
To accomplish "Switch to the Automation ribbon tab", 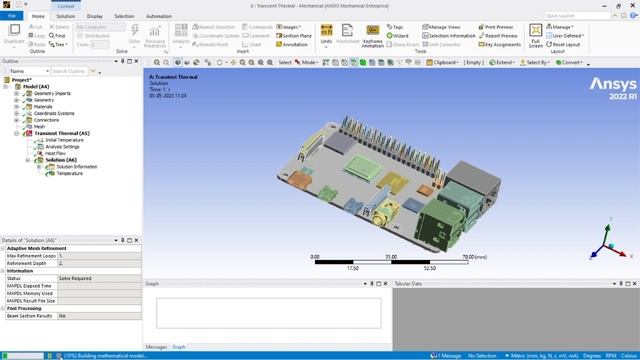I will (x=159, y=16).
